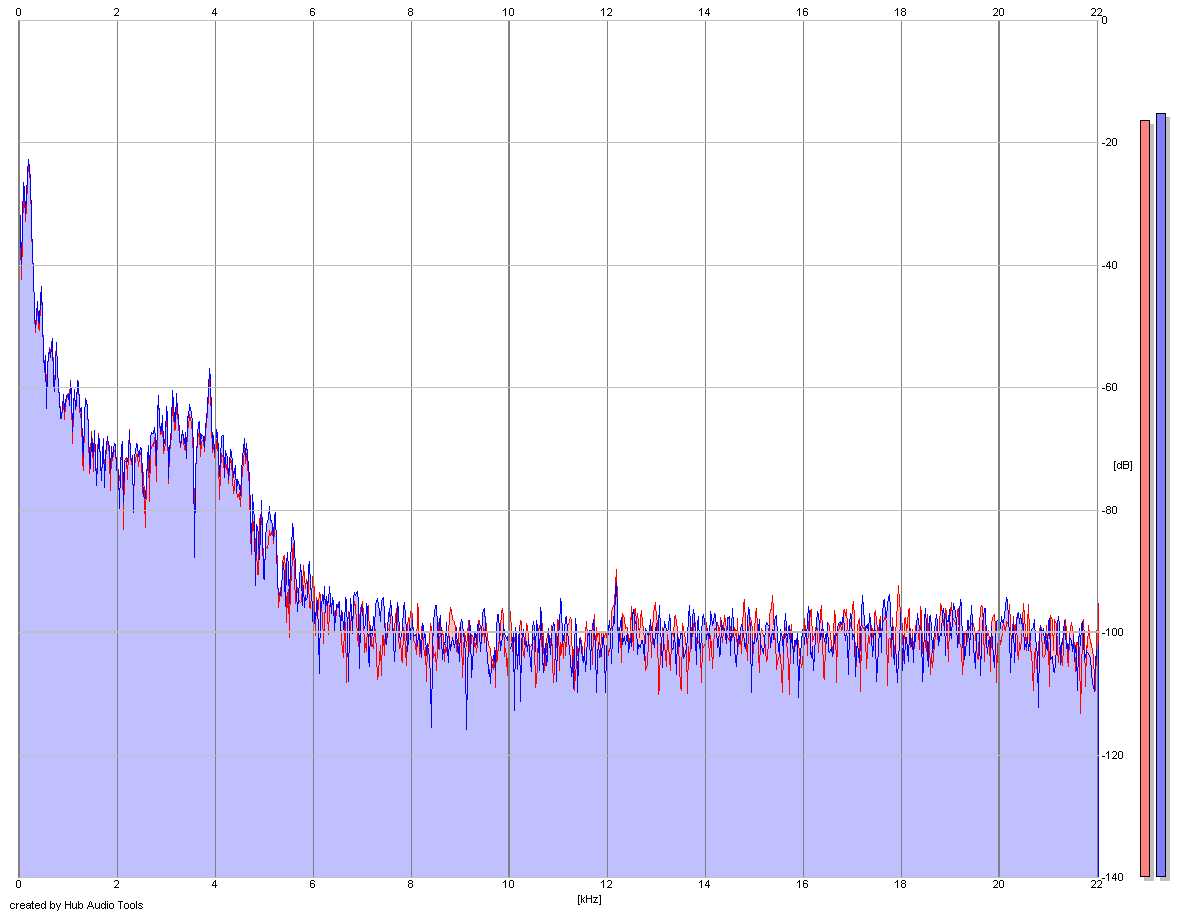The height and width of the screenshot is (917, 1180).
Task: Click the 20 kHz label on bottom axis
Action: [x=999, y=884]
